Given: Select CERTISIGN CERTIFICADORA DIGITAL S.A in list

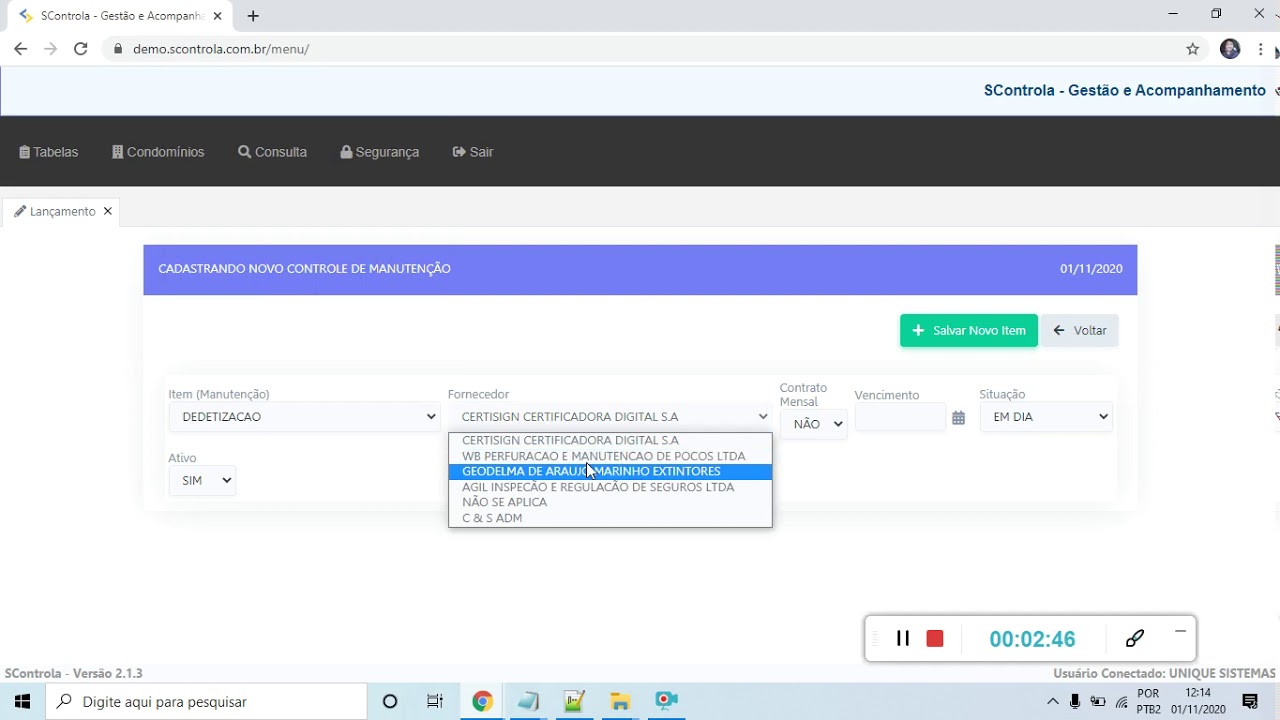Looking at the screenshot, I should (610, 440).
